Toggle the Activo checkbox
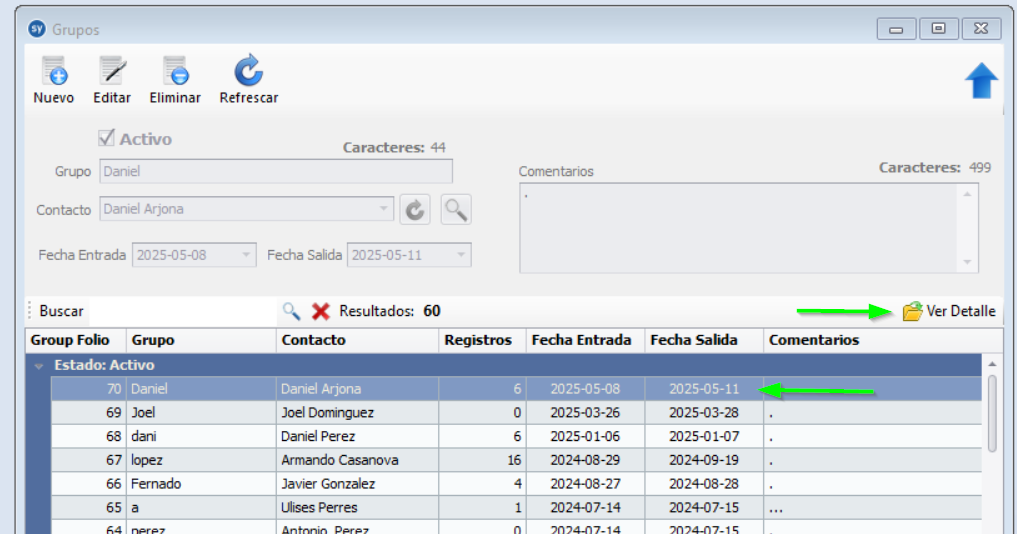The width and height of the screenshot is (1017, 534). point(106,138)
